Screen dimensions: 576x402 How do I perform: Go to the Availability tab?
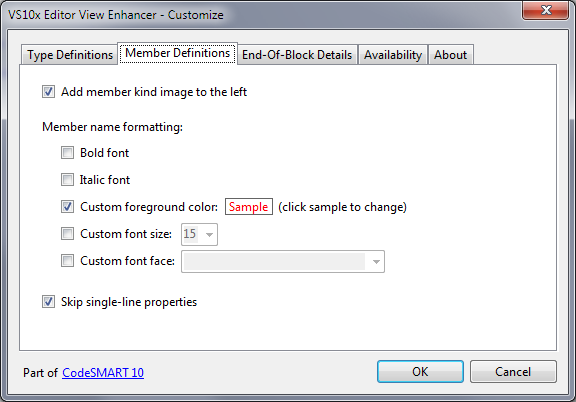(x=393, y=55)
